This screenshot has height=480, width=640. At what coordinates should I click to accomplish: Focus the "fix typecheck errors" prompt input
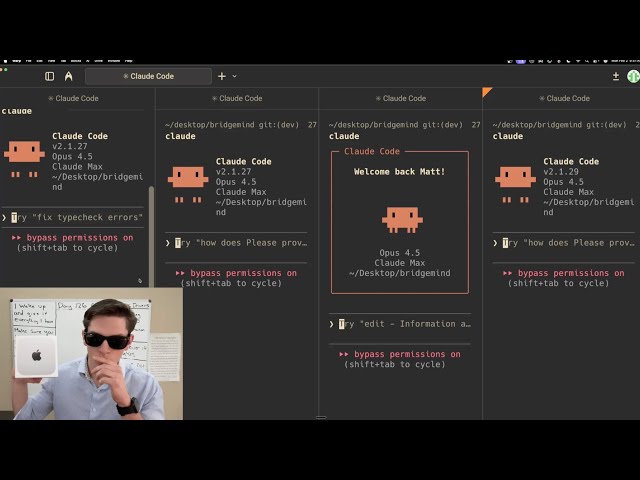(x=73, y=218)
